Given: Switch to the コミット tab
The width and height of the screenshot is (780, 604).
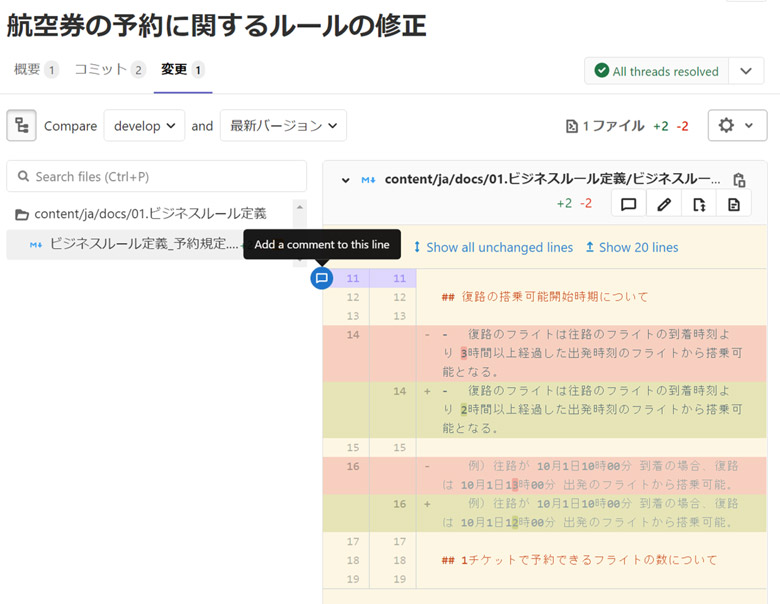Looking at the screenshot, I should pos(109,69).
